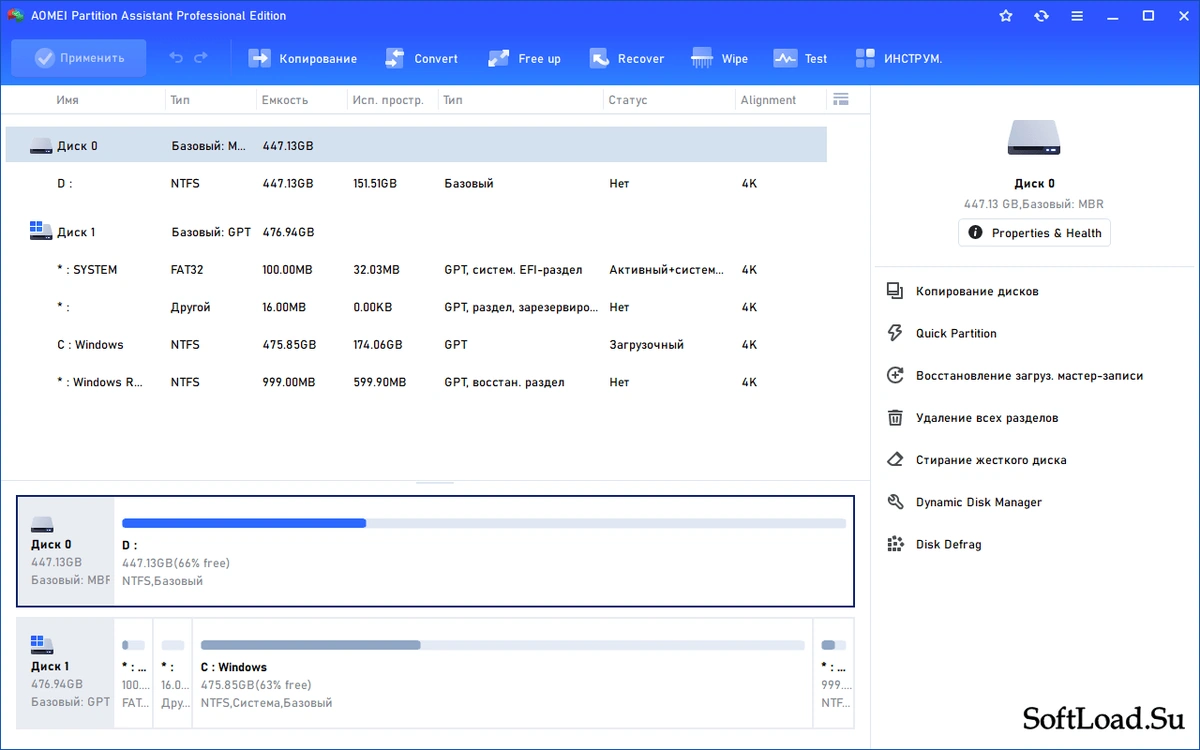Toggle the column view options icon

pos(840,99)
